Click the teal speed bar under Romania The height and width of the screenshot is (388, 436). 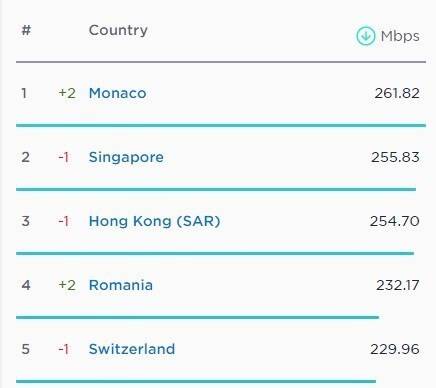click(197, 317)
